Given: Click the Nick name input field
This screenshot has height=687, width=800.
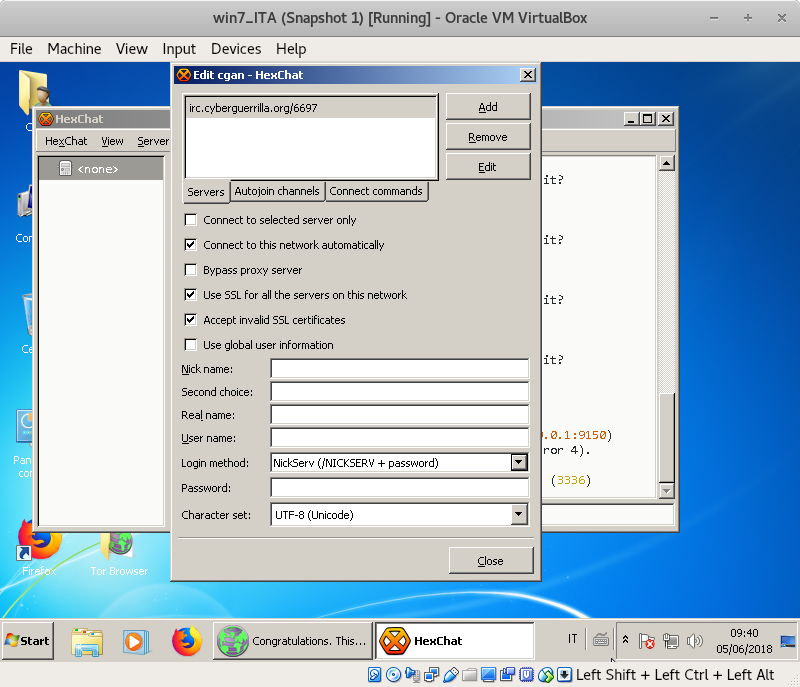Looking at the screenshot, I should 399,369.
